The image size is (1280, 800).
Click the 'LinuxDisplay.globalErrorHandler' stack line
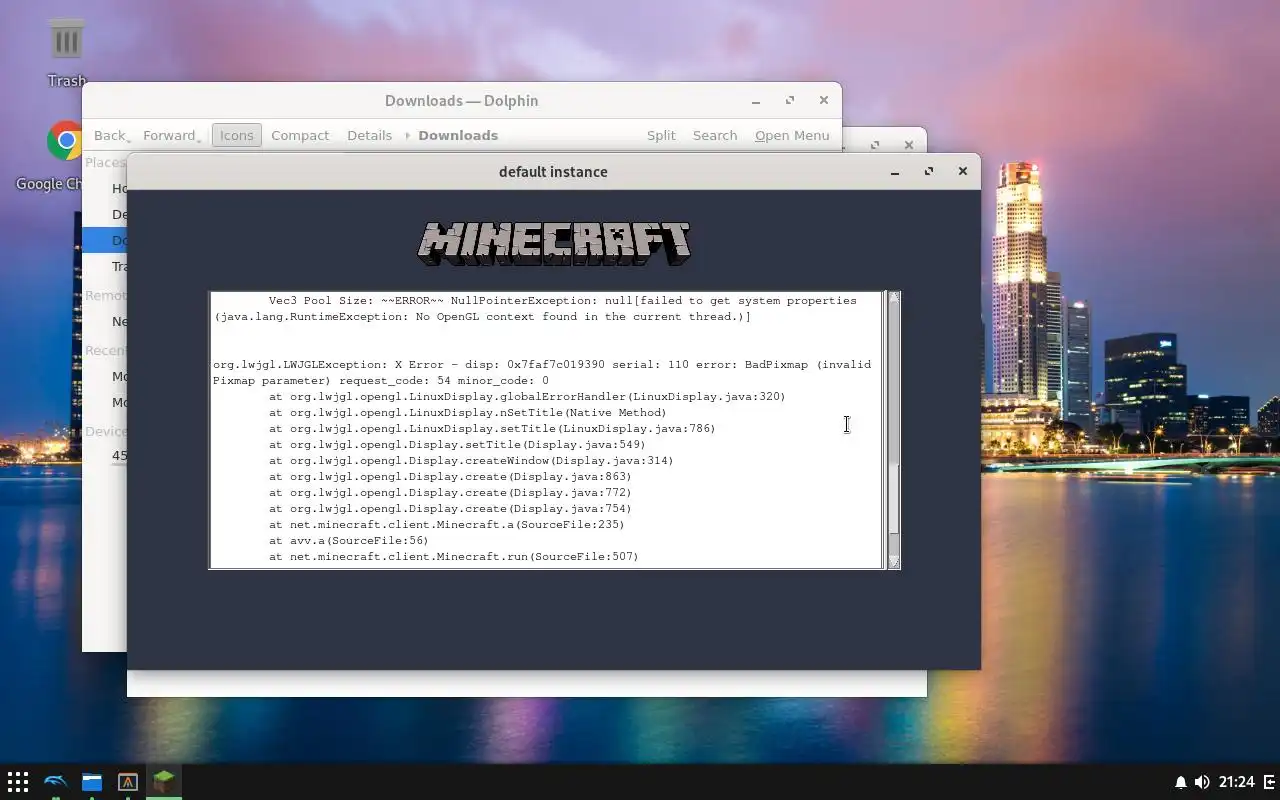click(527, 396)
